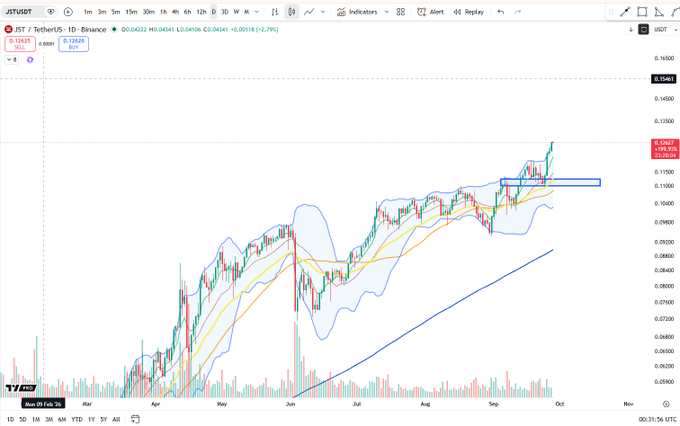This screenshot has width=680, height=426.
Task: Expand the favorite indicators dropdown arrow
Action: coord(387,12)
